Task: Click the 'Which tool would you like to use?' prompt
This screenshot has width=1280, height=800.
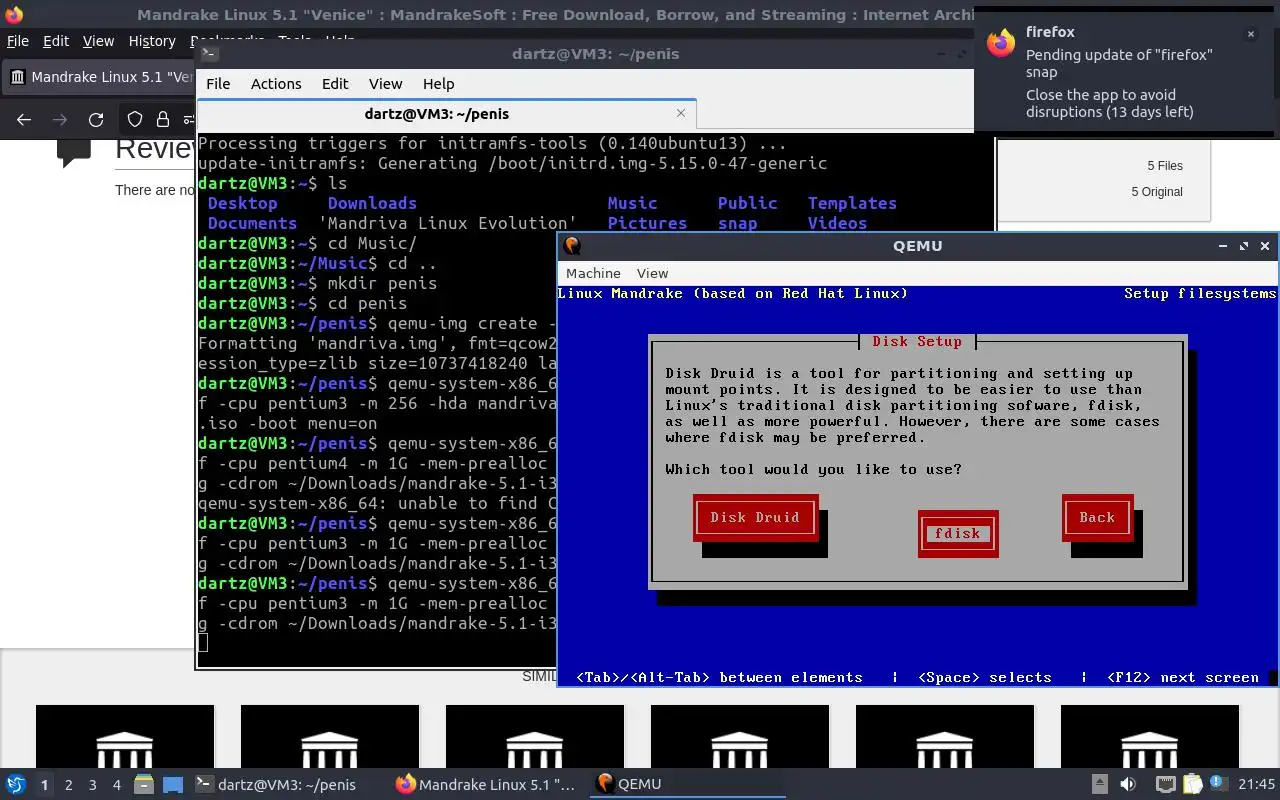Action: coord(814,469)
